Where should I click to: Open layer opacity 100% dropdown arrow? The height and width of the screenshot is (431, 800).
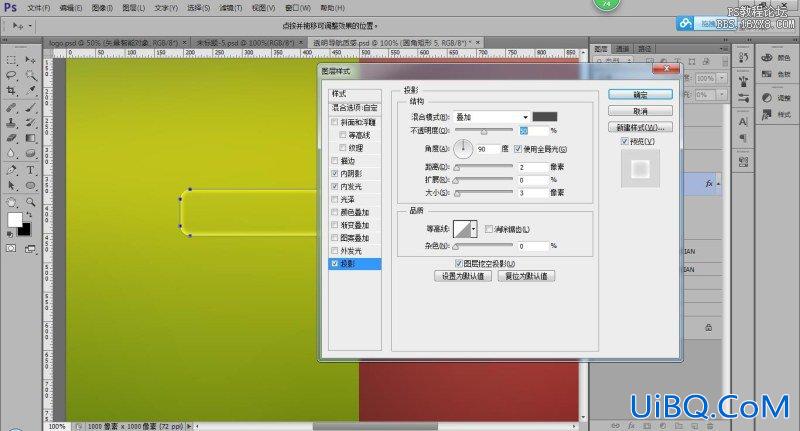tap(722, 79)
